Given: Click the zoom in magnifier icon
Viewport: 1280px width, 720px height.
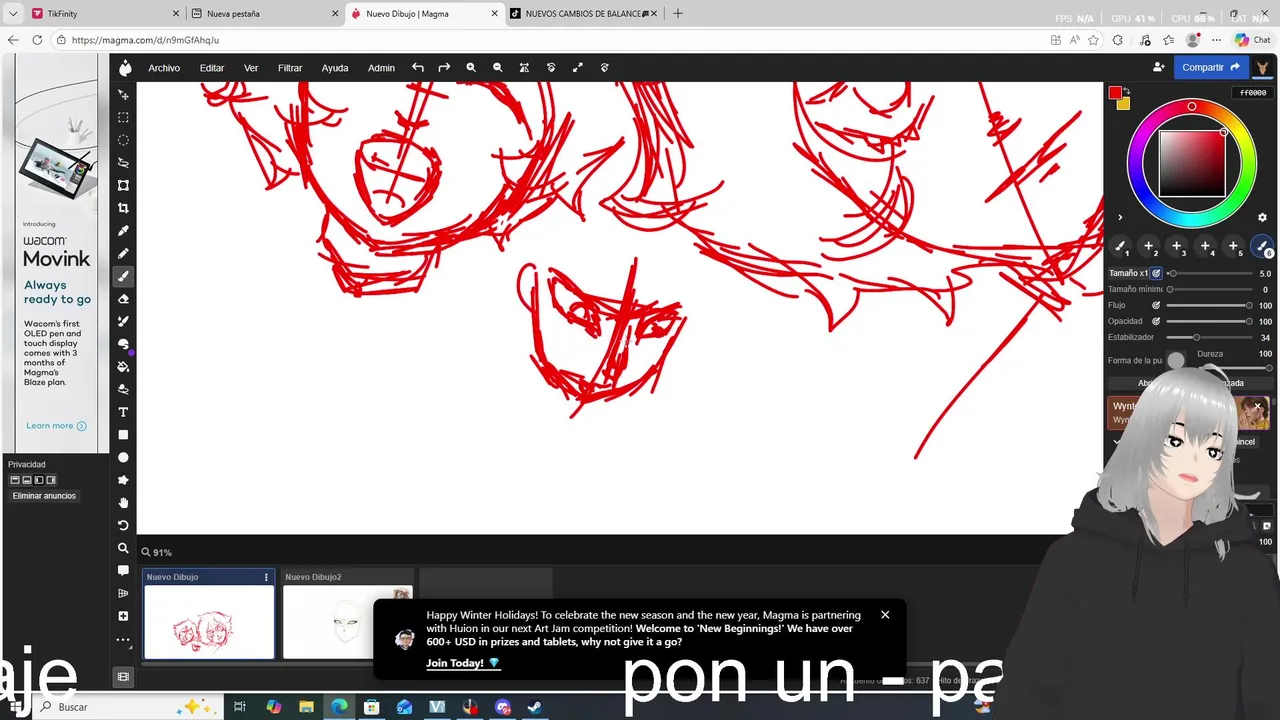Looking at the screenshot, I should tap(471, 68).
